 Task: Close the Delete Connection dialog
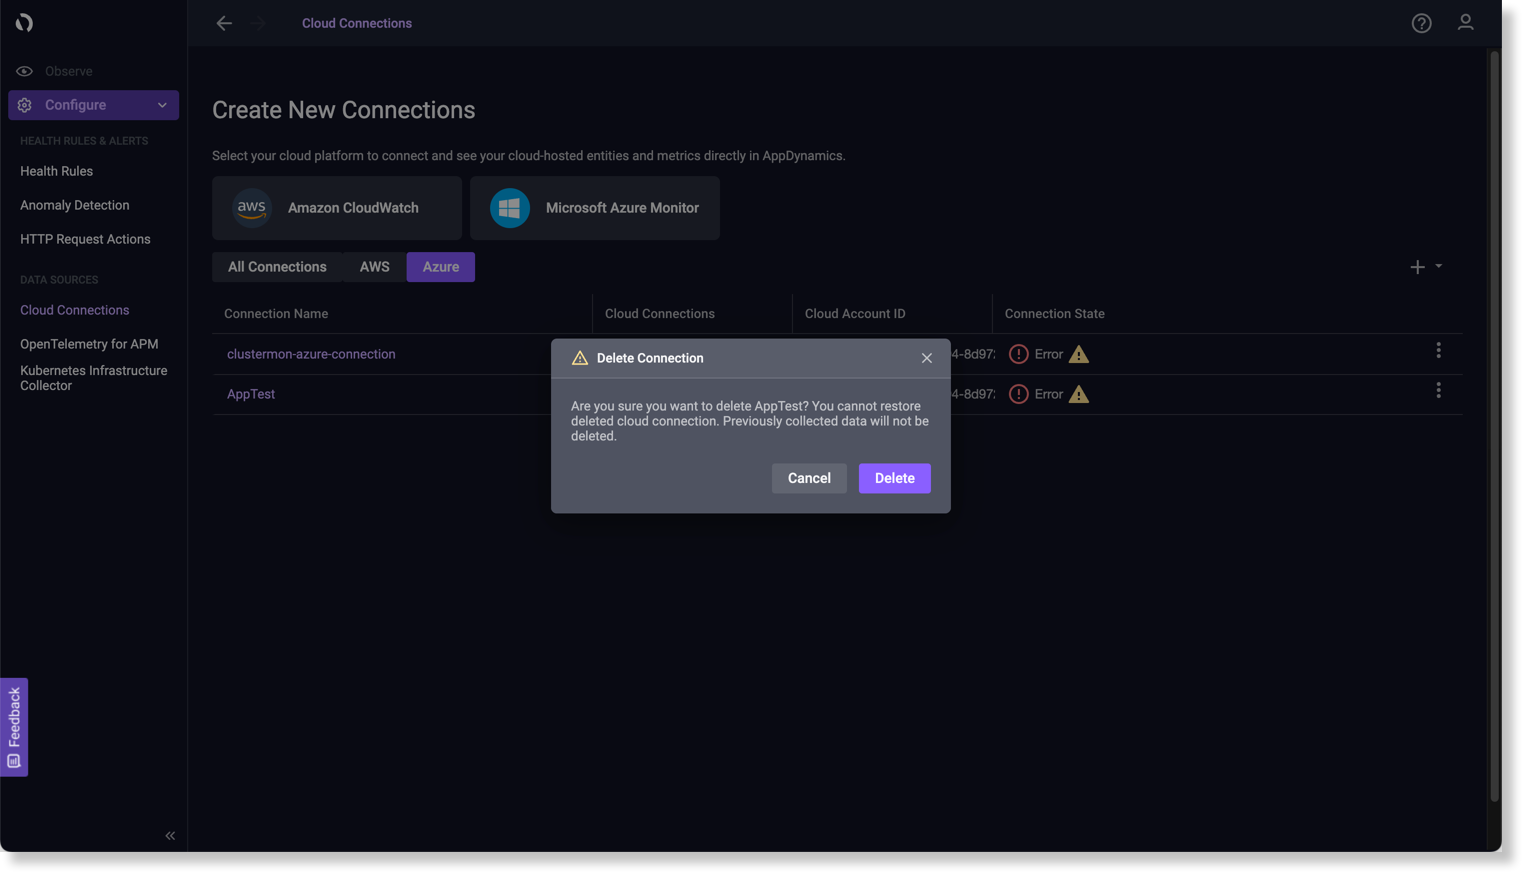pos(927,358)
